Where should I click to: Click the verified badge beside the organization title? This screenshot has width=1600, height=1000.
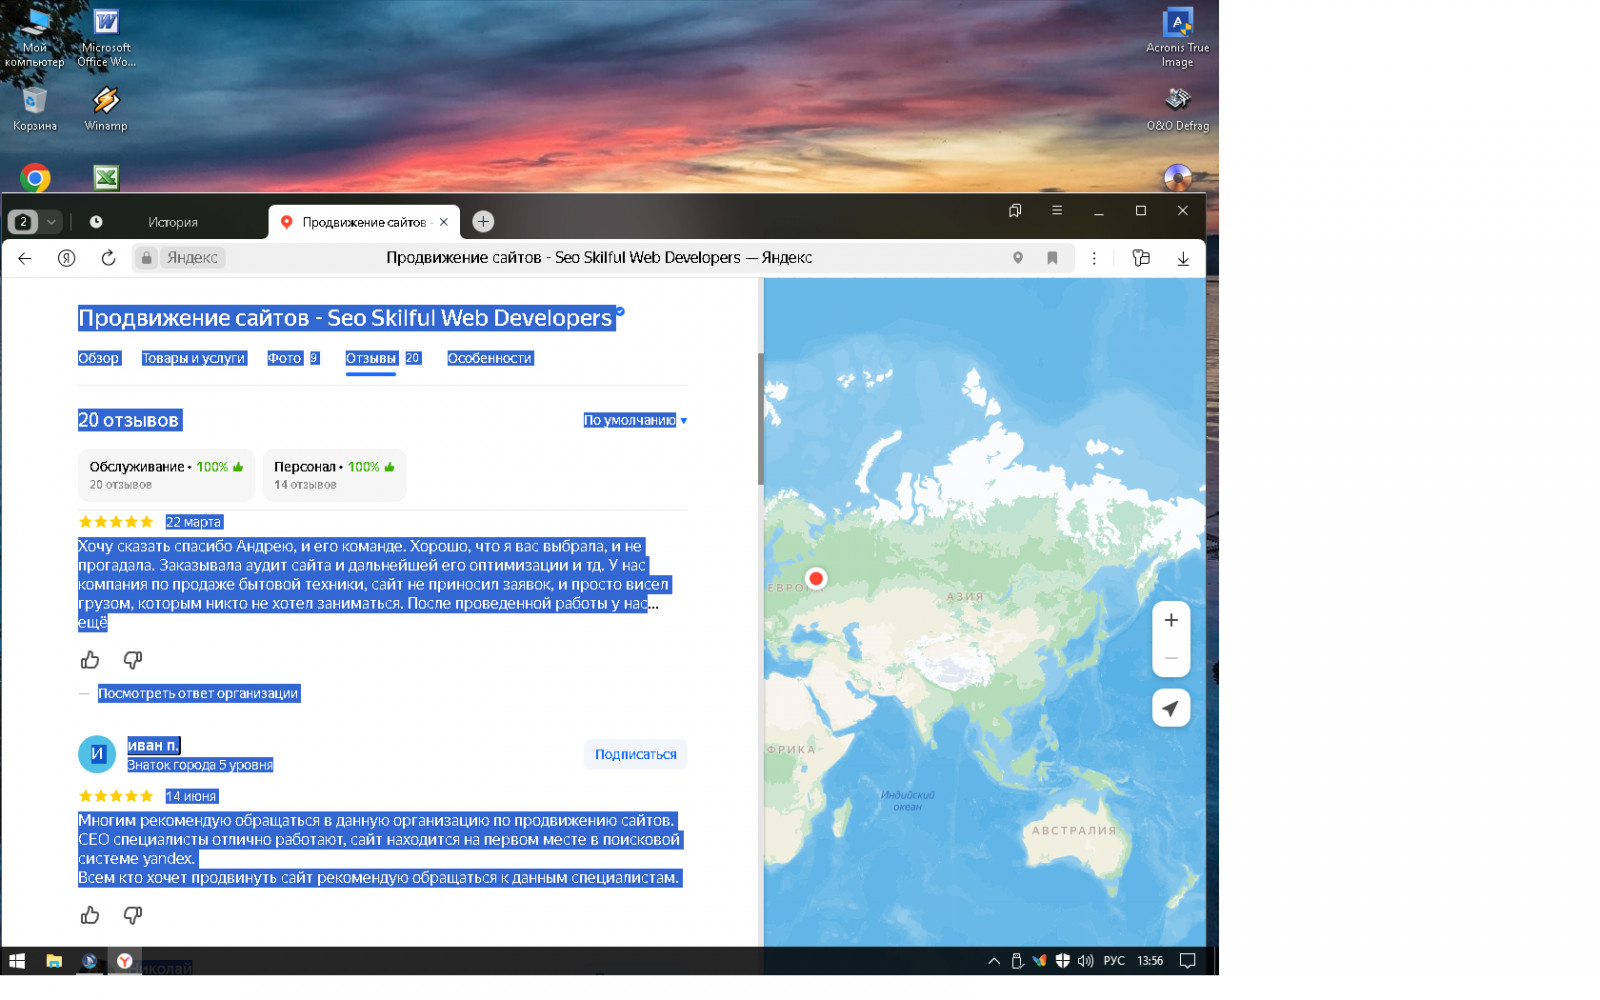620,311
